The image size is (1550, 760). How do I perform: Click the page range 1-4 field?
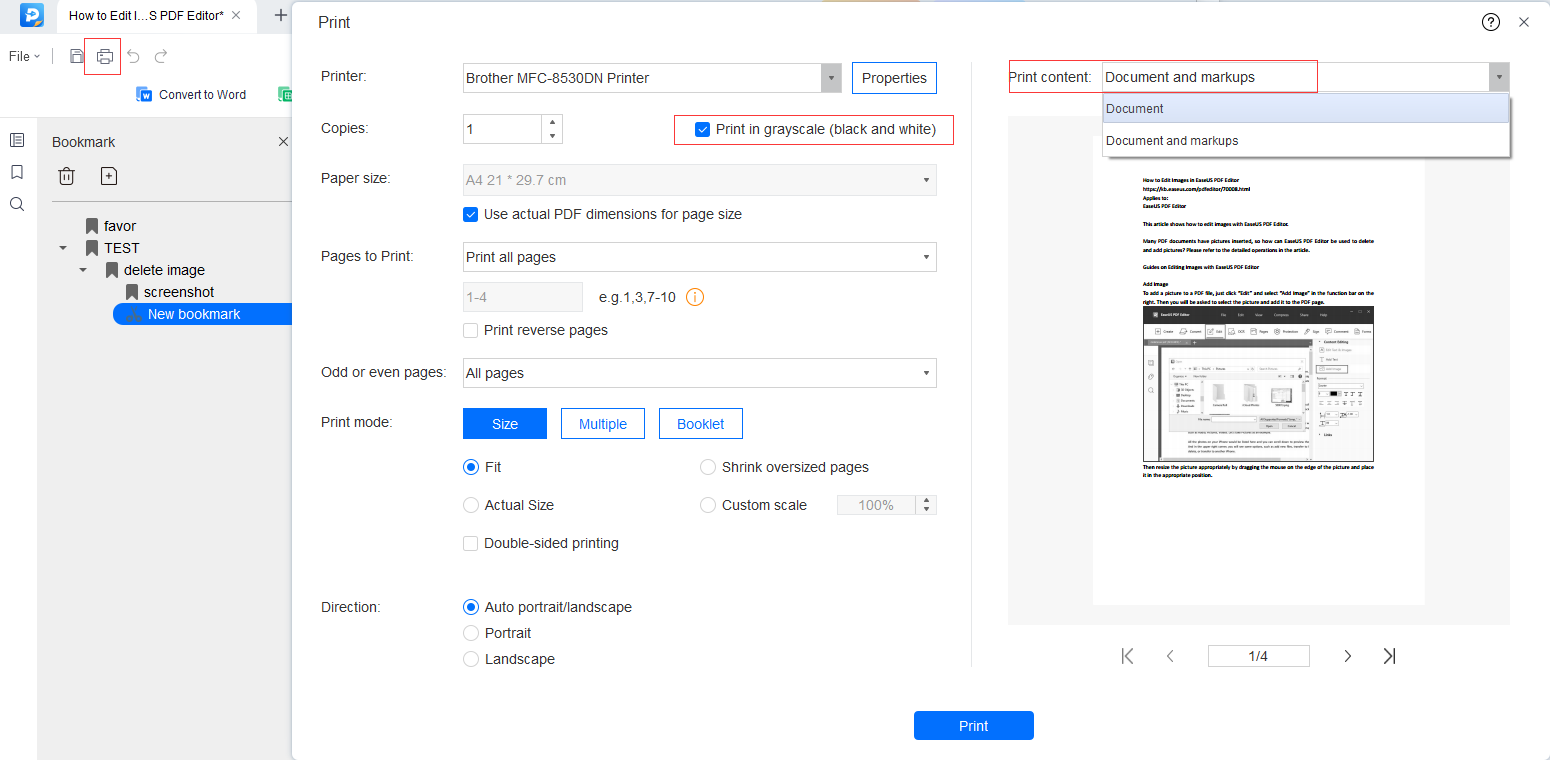(523, 297)
